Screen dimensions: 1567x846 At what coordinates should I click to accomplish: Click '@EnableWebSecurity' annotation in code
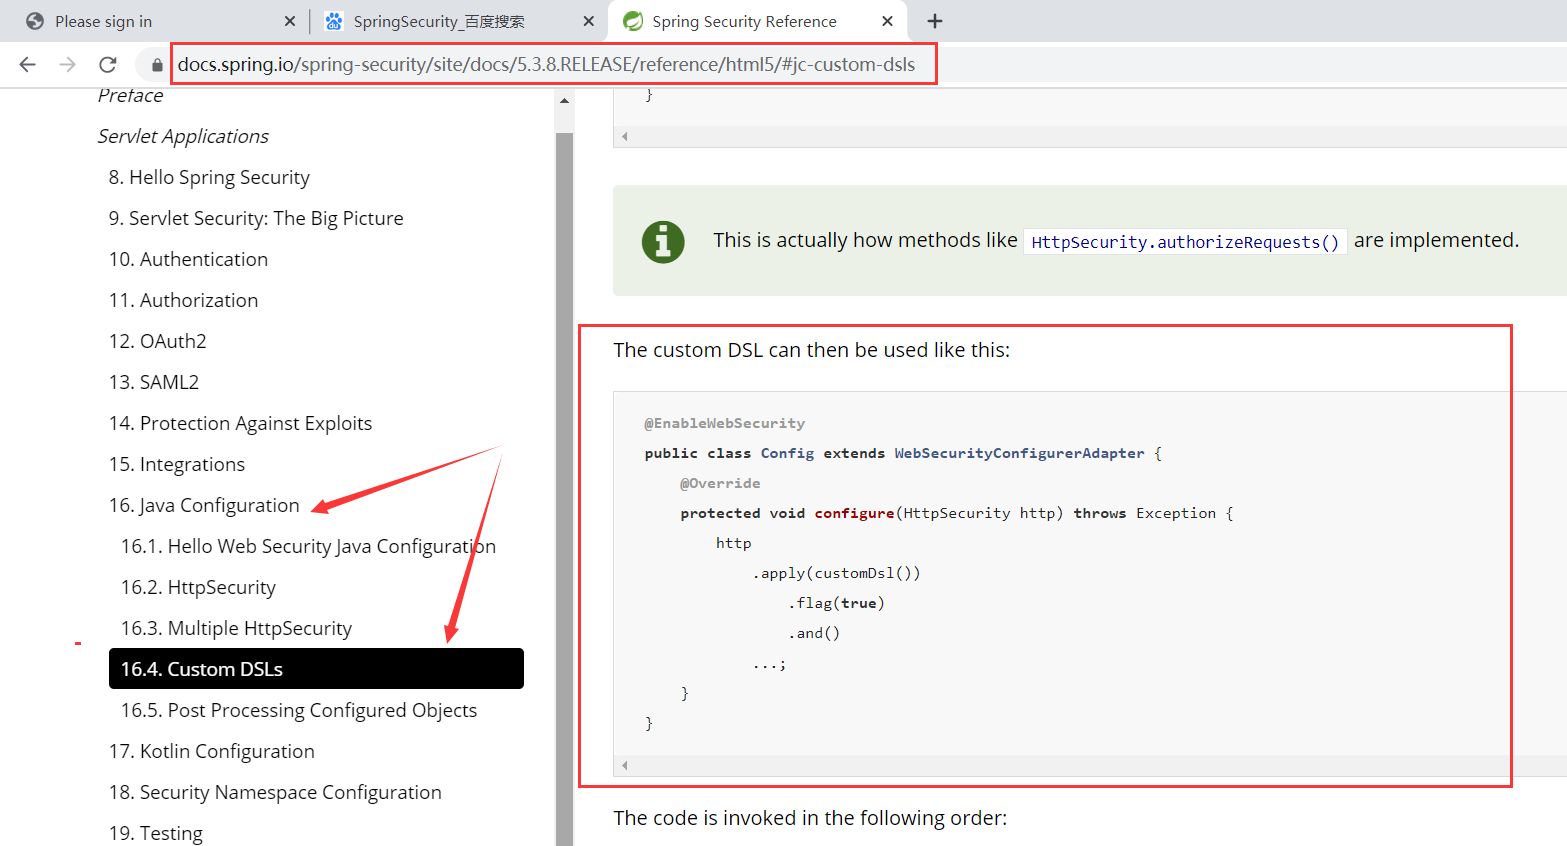[x=724, y=423]
